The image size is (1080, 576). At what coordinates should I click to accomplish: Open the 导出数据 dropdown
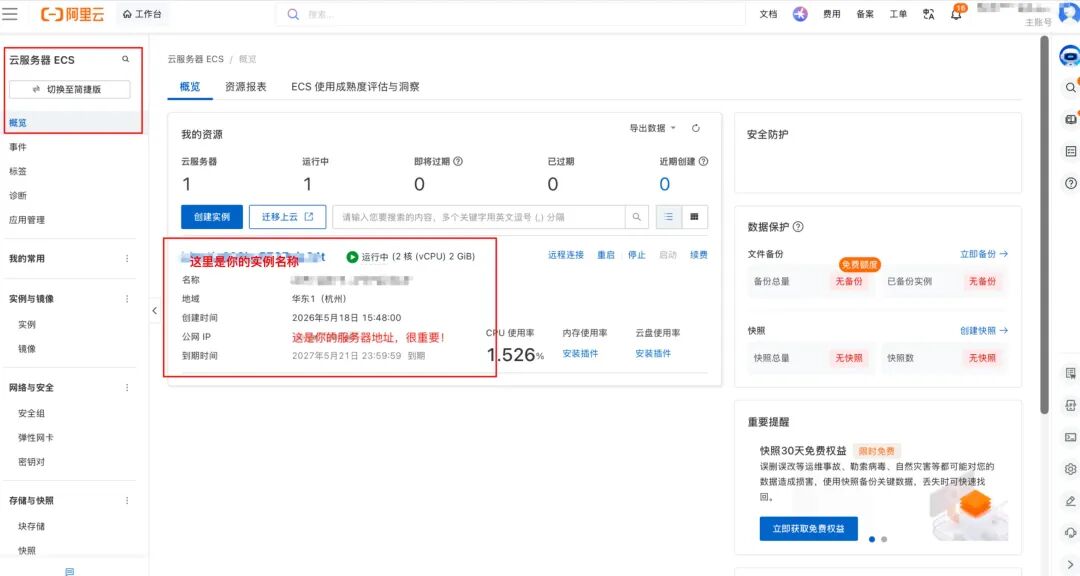[x=652, y=128]
